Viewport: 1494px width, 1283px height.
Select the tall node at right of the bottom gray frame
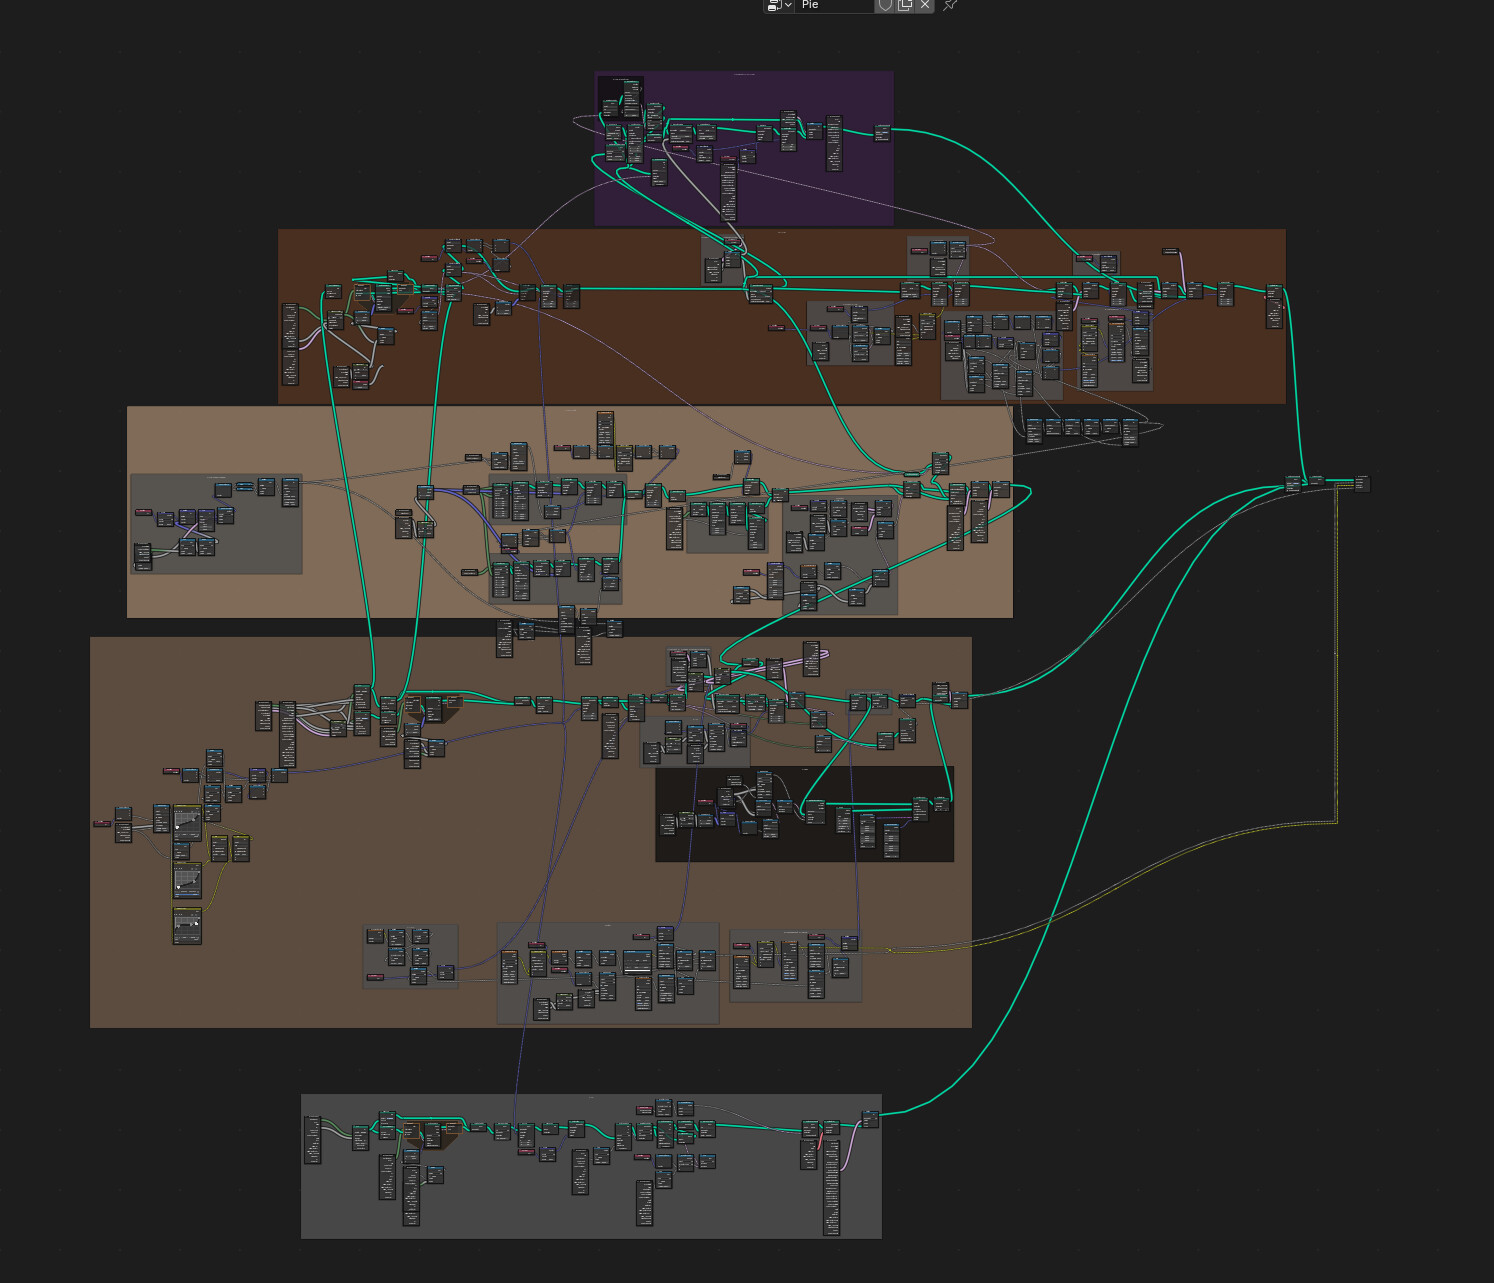[x=831, y=1185]
